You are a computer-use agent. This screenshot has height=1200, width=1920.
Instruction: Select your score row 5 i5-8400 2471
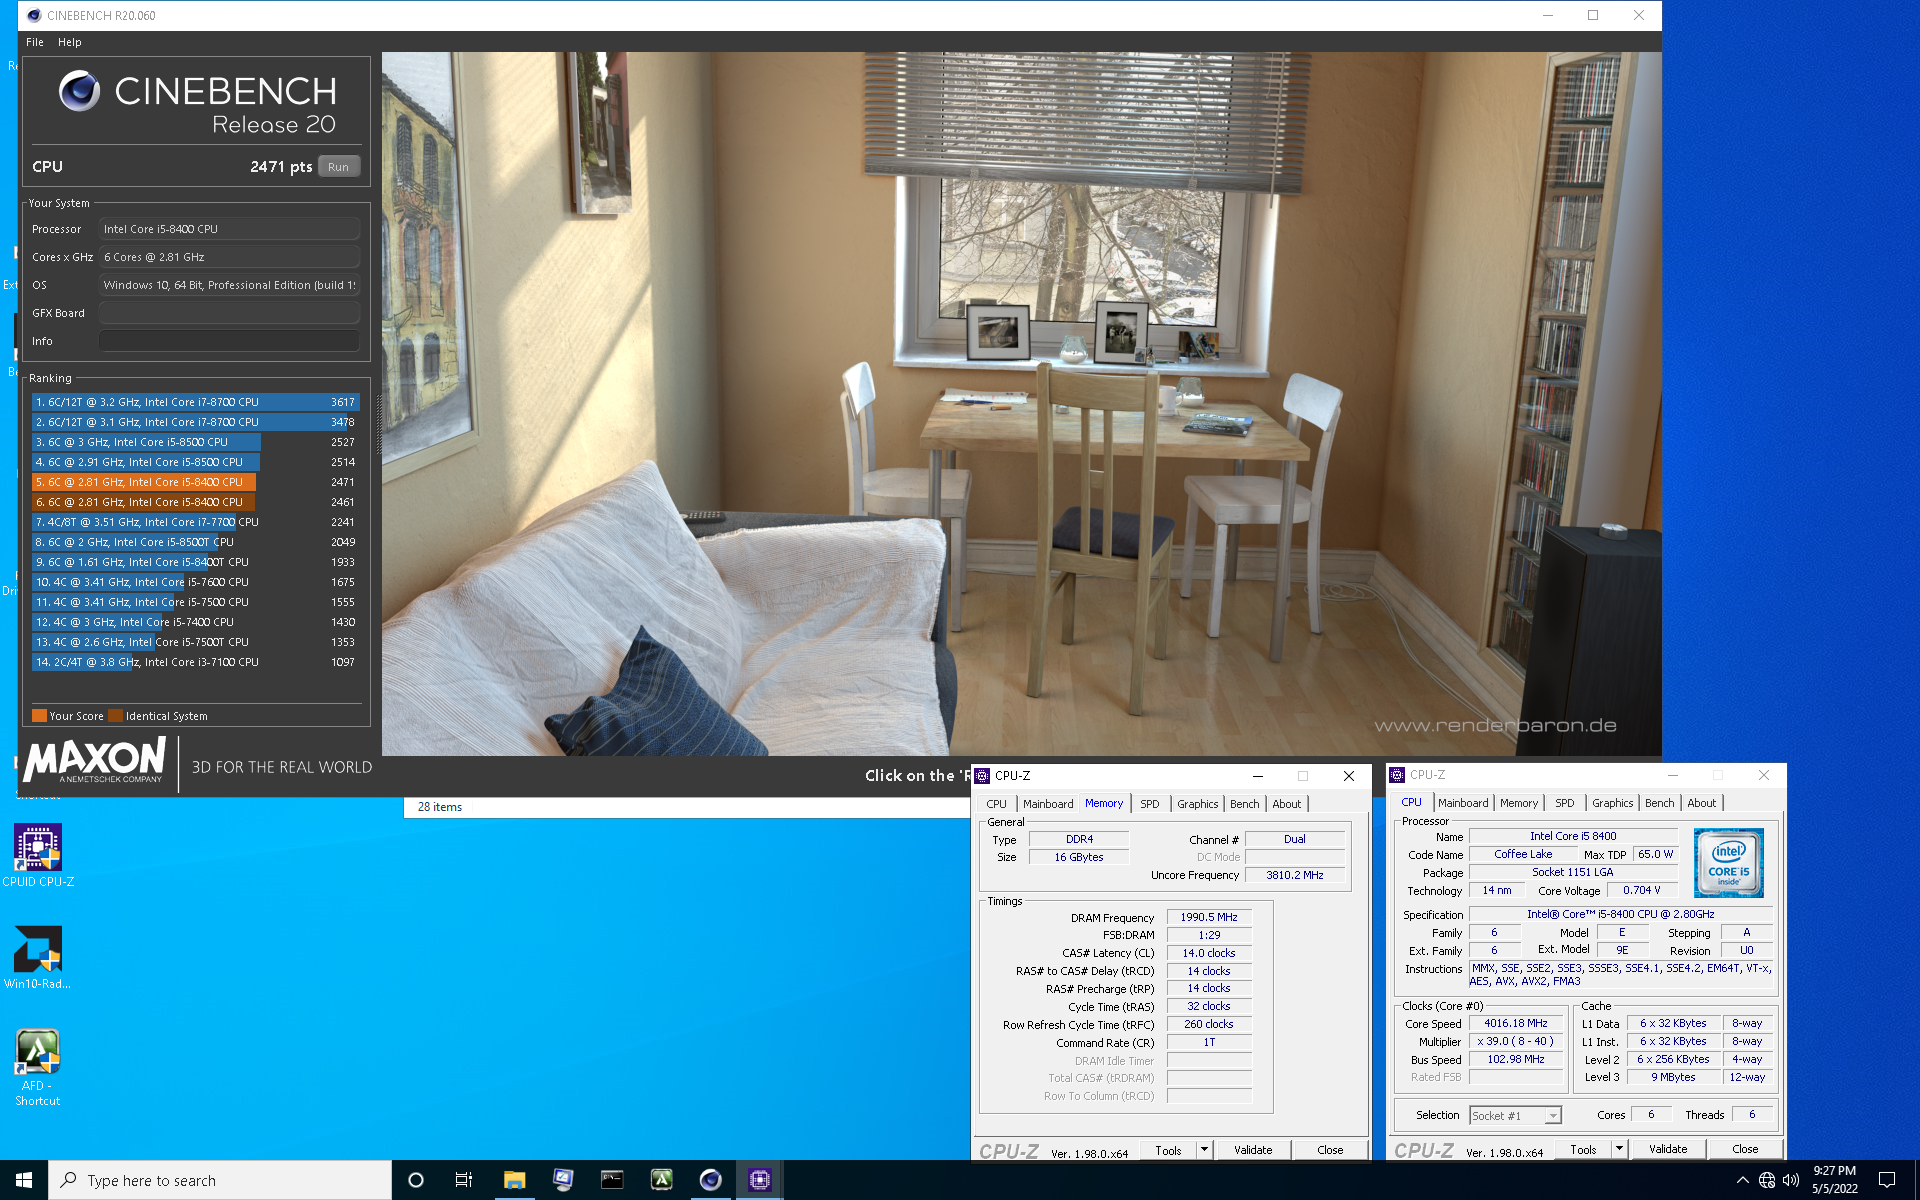coord(195,482)
